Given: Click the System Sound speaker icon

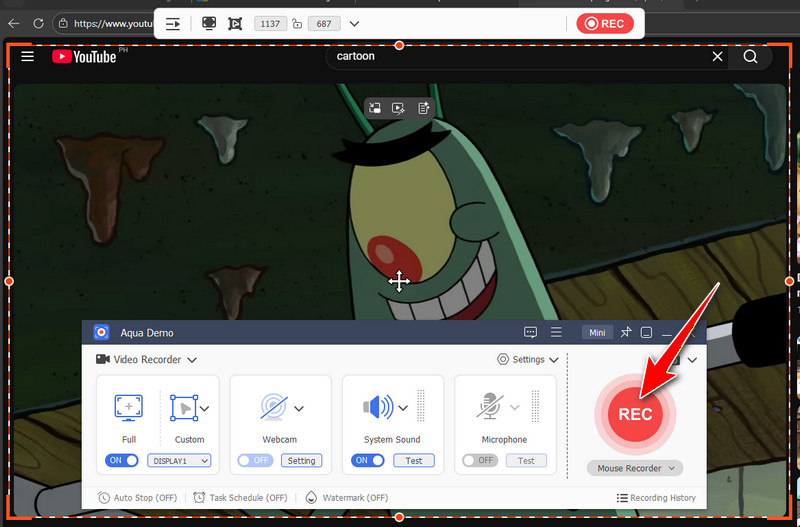Looking at the screenshot, I should 378,407.
